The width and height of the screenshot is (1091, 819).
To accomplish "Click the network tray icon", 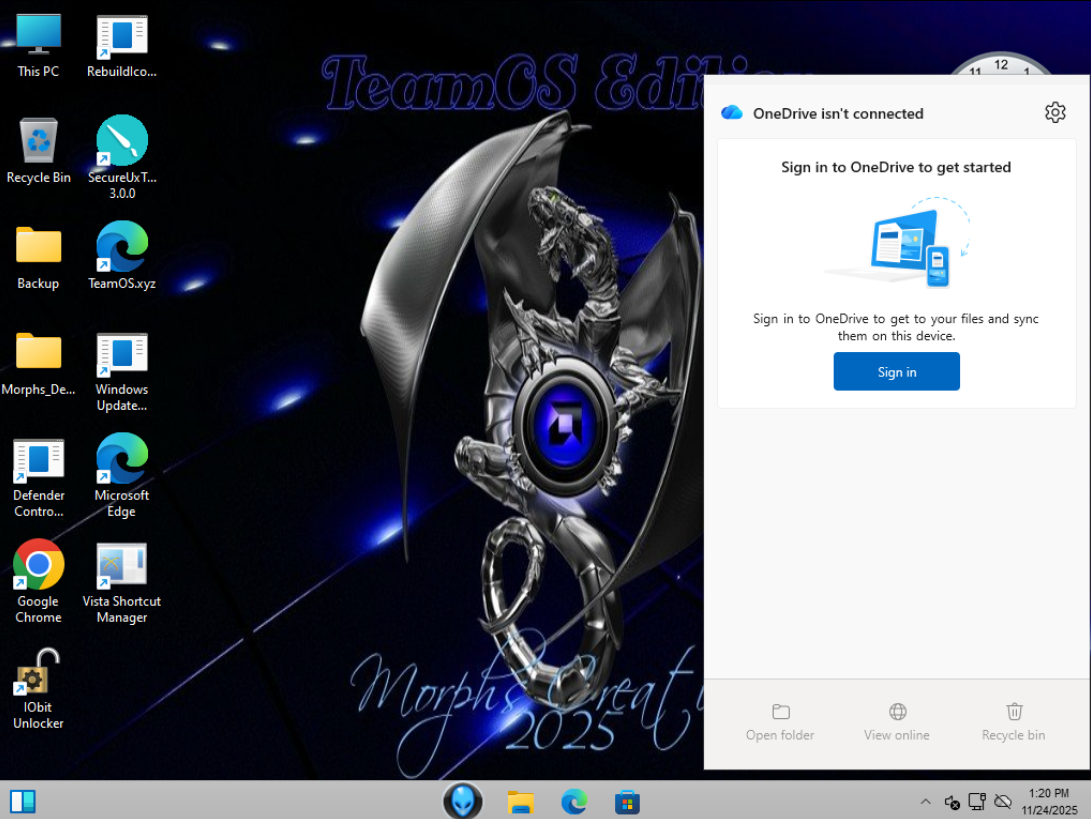I will tap(977, 802).
